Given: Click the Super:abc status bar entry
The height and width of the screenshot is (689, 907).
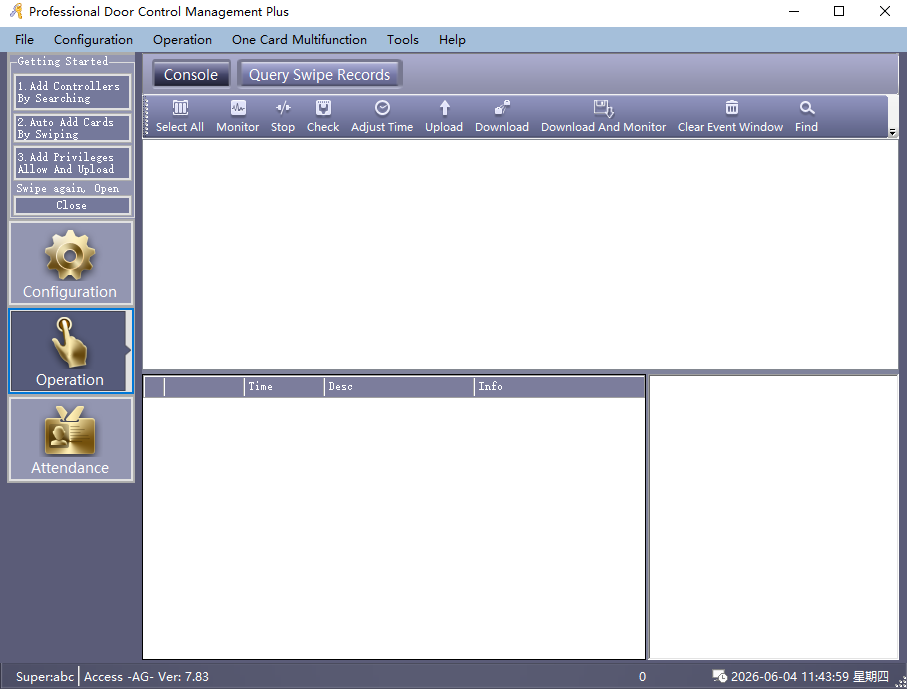Looking at the screenshot, I should point(45,676).
